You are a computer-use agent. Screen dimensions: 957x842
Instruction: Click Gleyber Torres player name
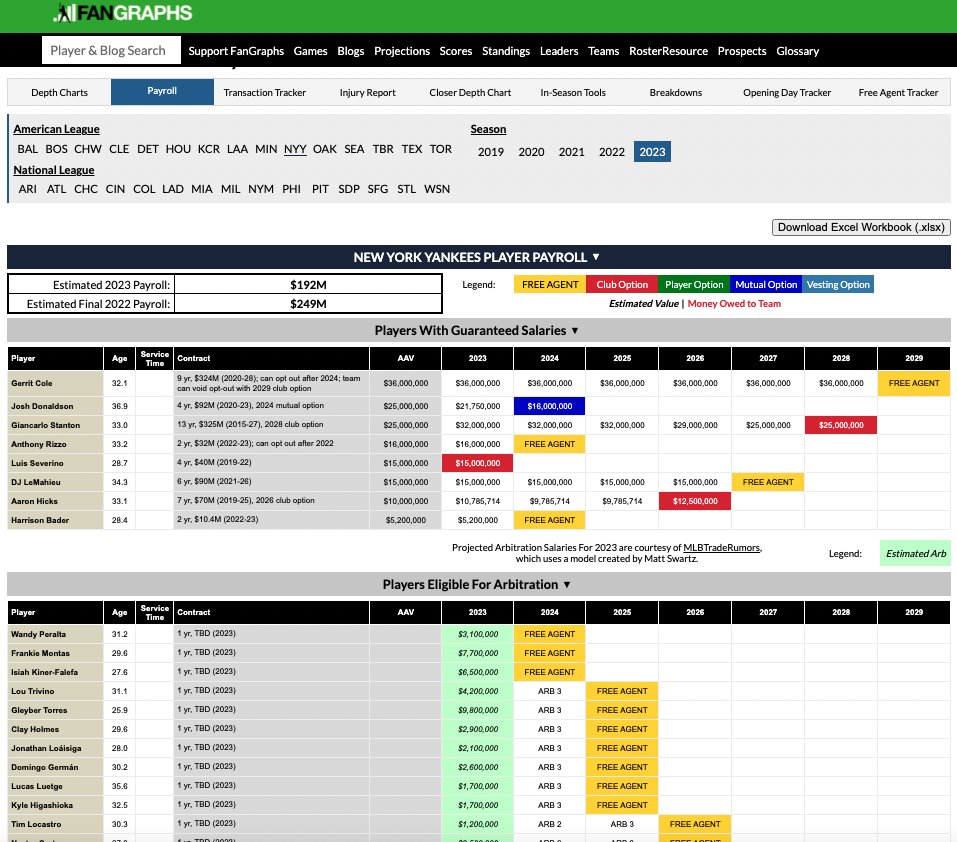point(39,710)
